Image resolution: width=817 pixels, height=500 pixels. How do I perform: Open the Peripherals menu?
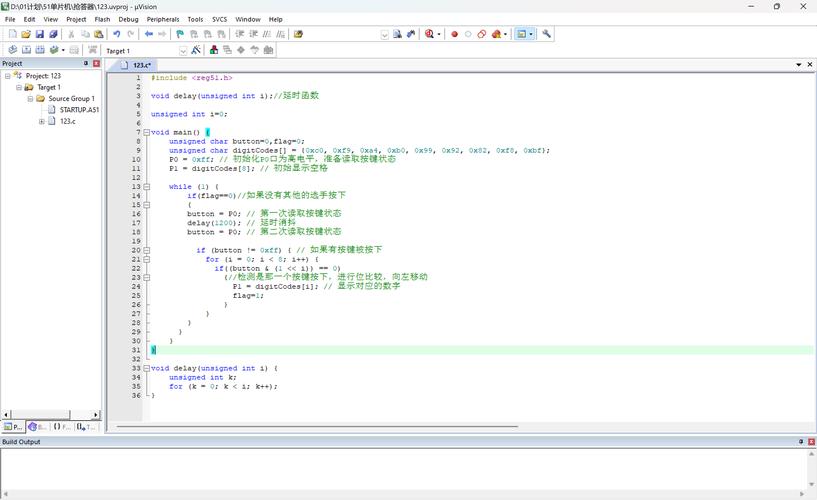coord(162,19)
